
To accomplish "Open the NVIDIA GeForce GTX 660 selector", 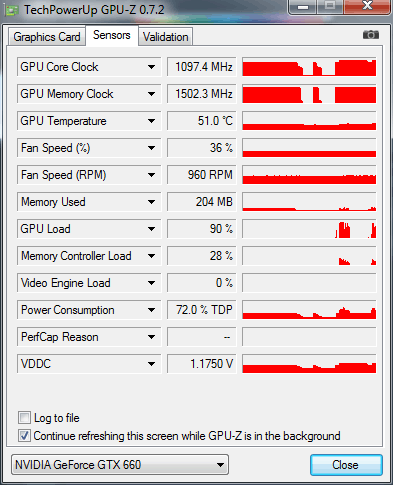I will pos(120,464).
